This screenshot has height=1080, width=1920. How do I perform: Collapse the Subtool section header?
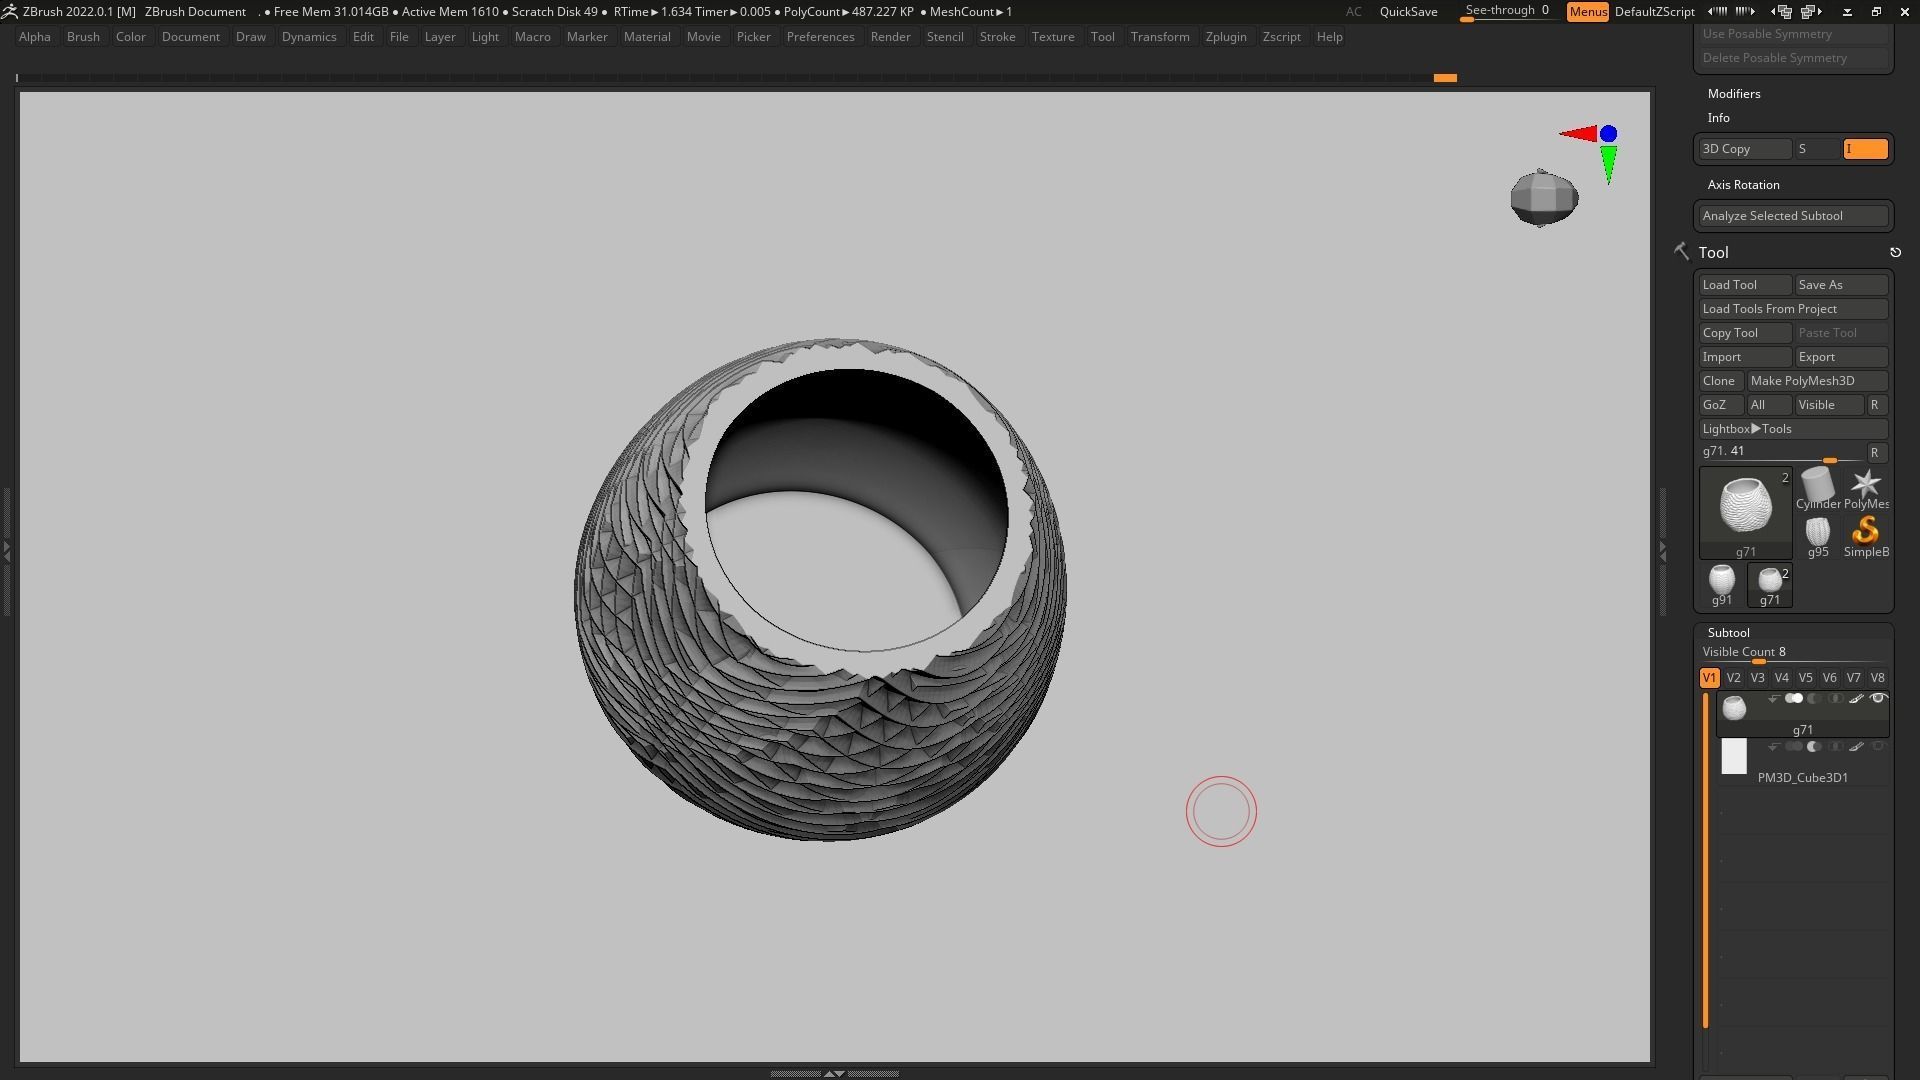pos(1728,633)
